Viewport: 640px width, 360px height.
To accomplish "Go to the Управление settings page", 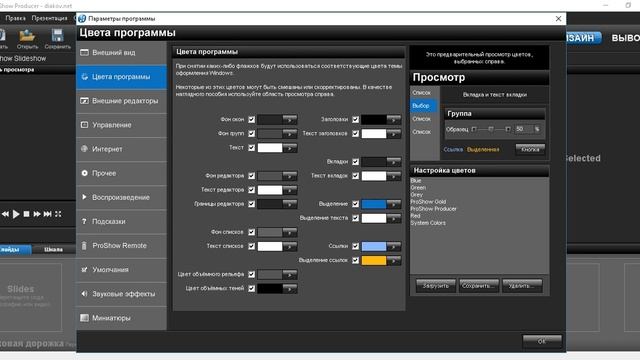I will 121,125.
